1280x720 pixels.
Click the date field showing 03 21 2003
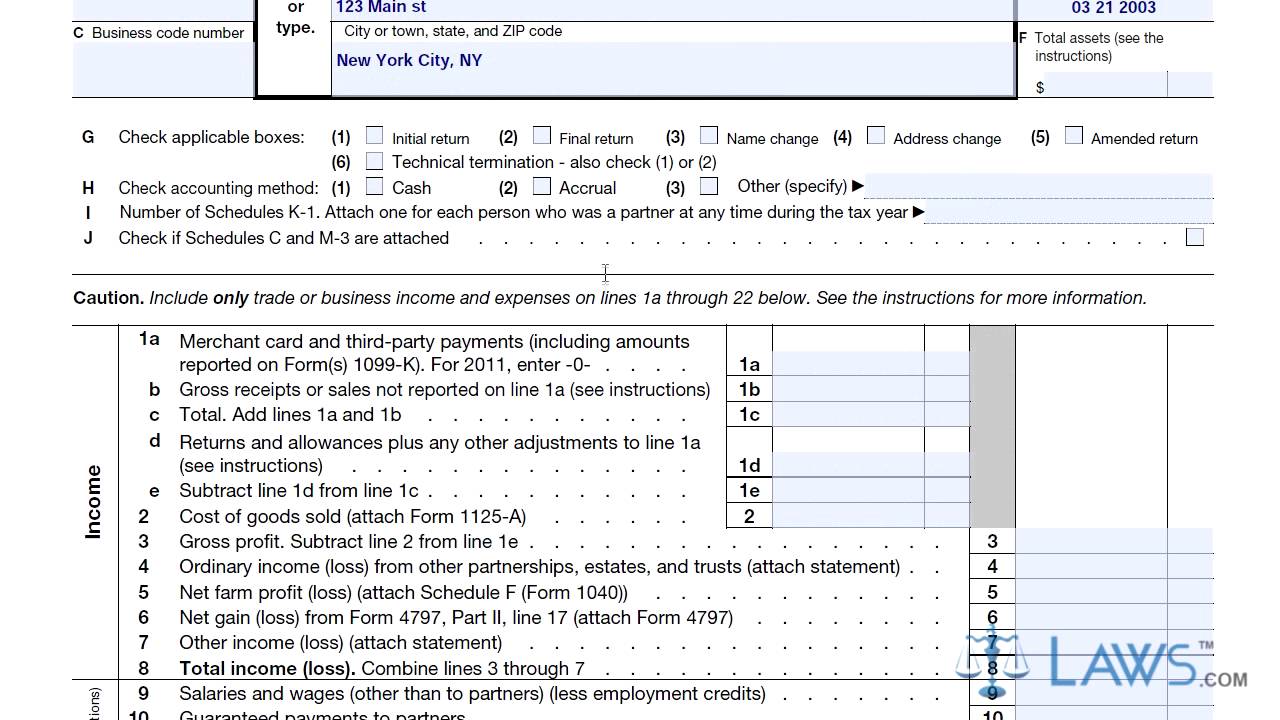click(x=1114, y=8)
